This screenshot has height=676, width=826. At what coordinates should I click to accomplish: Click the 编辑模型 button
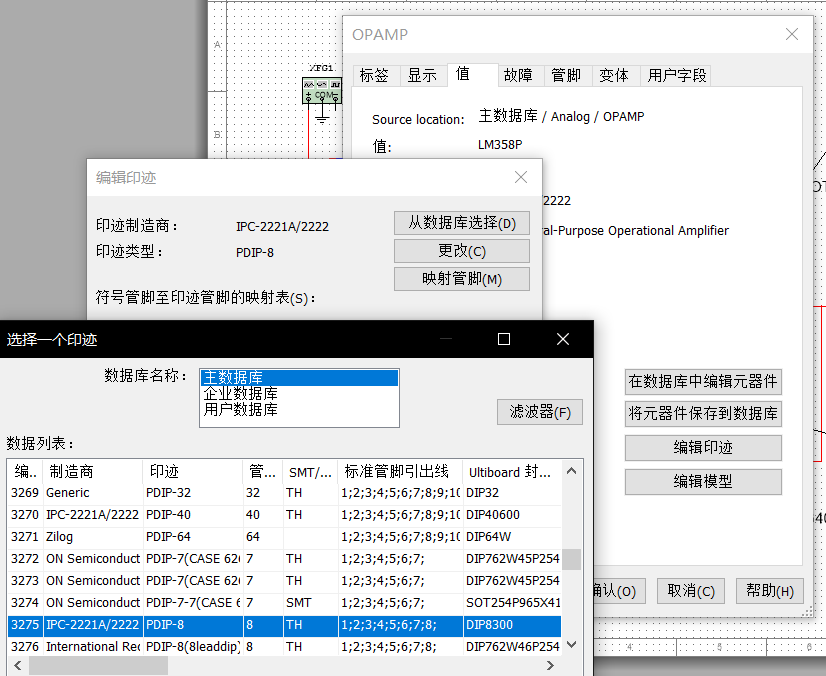pyautogui.click(x=703, y=482)
